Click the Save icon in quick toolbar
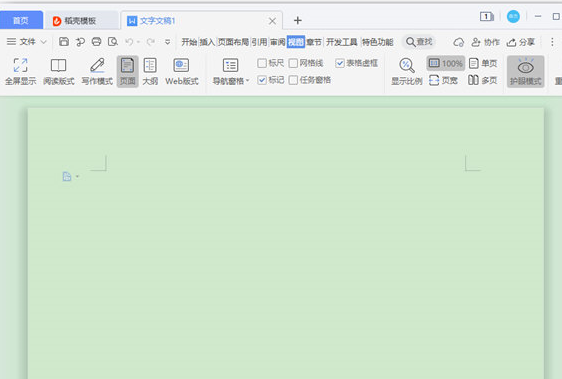The width and height of the screenshot is (562, 379). point(64,42)
